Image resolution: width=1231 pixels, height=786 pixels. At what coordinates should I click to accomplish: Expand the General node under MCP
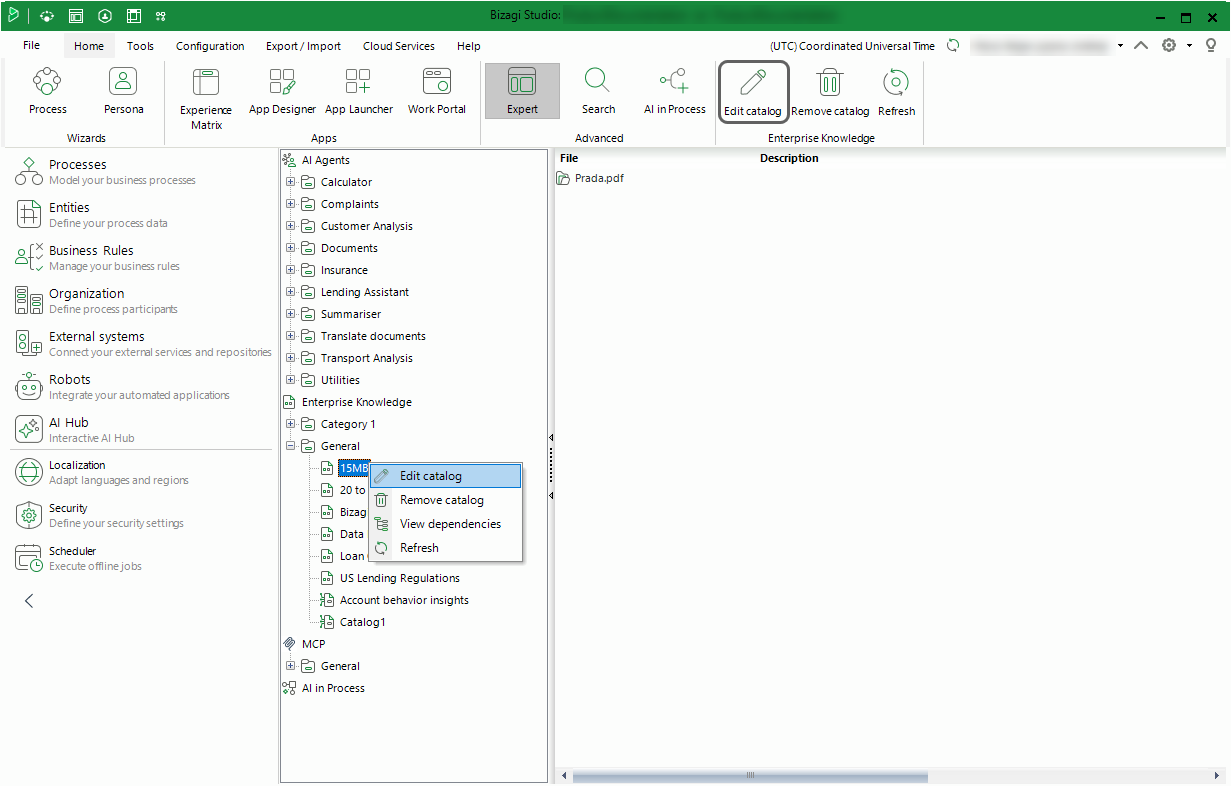click(x=291, y=666)
